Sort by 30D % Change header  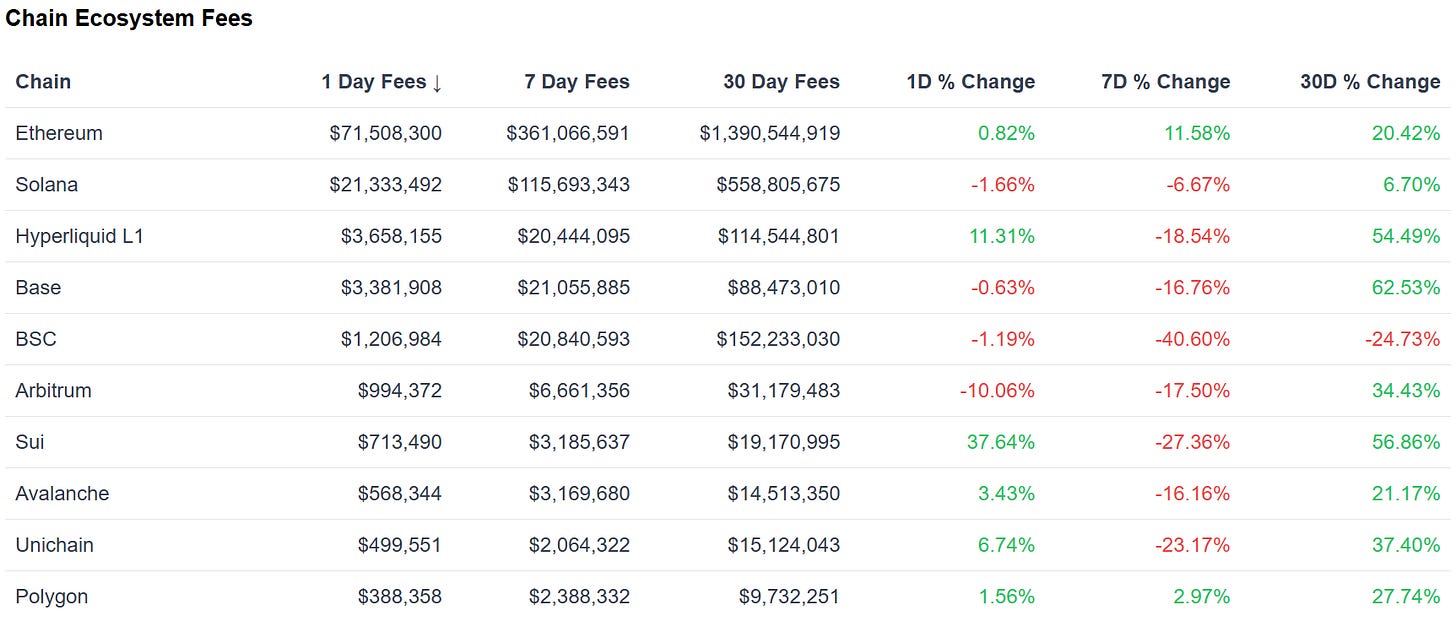[1370, 82]
